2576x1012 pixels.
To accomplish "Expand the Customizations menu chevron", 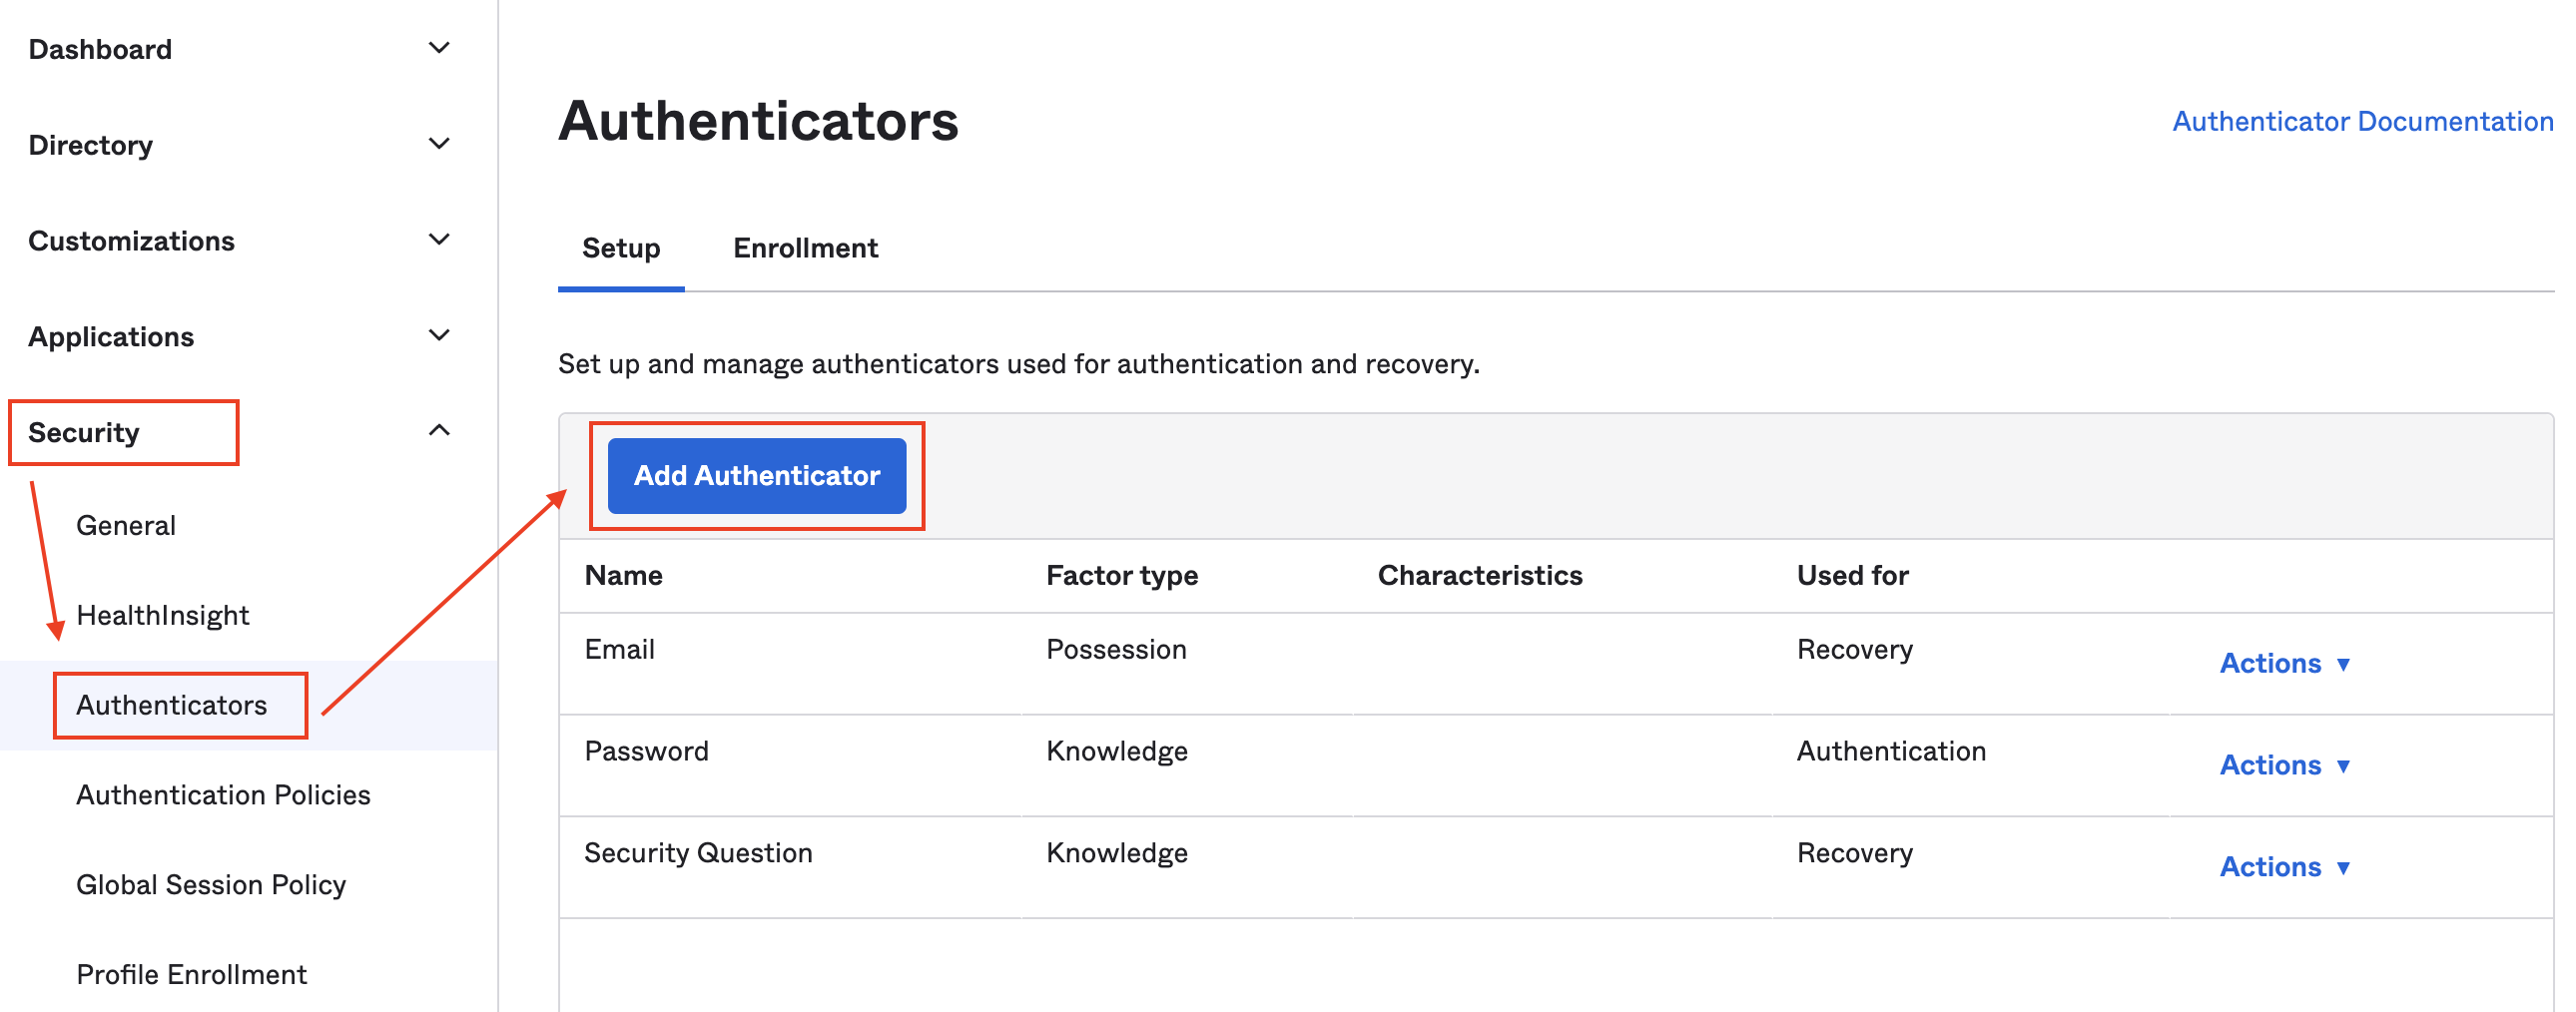I will [x=439, y=240].
